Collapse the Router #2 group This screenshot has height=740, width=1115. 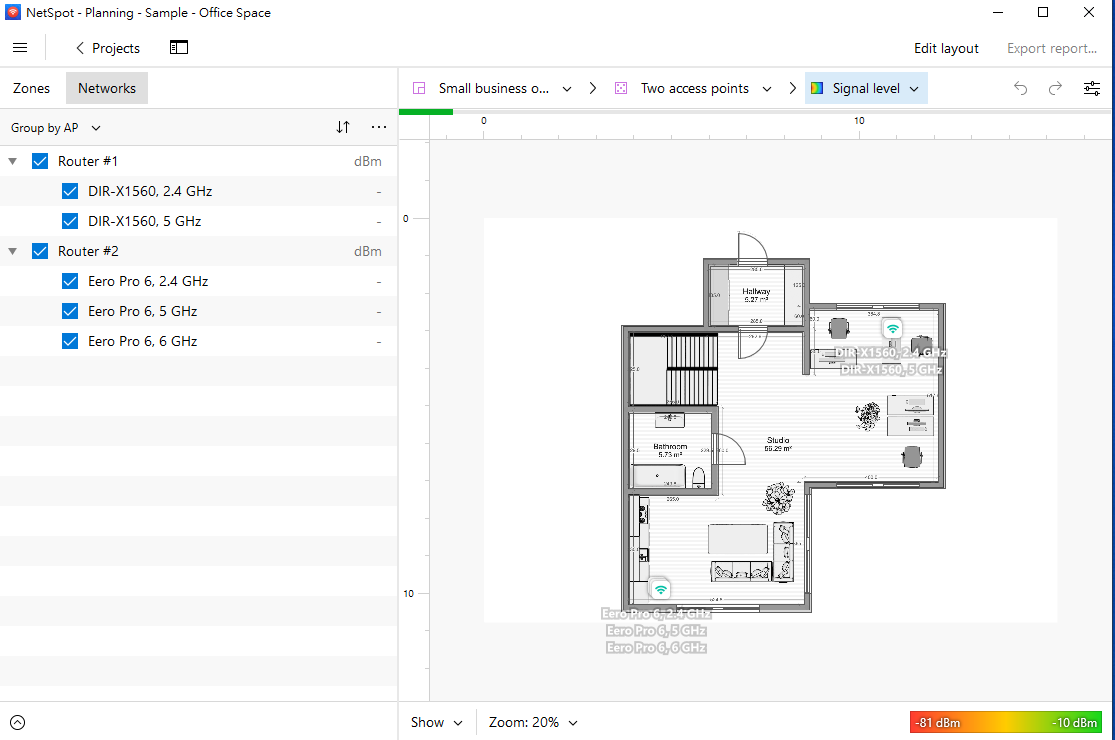point(13,251)
